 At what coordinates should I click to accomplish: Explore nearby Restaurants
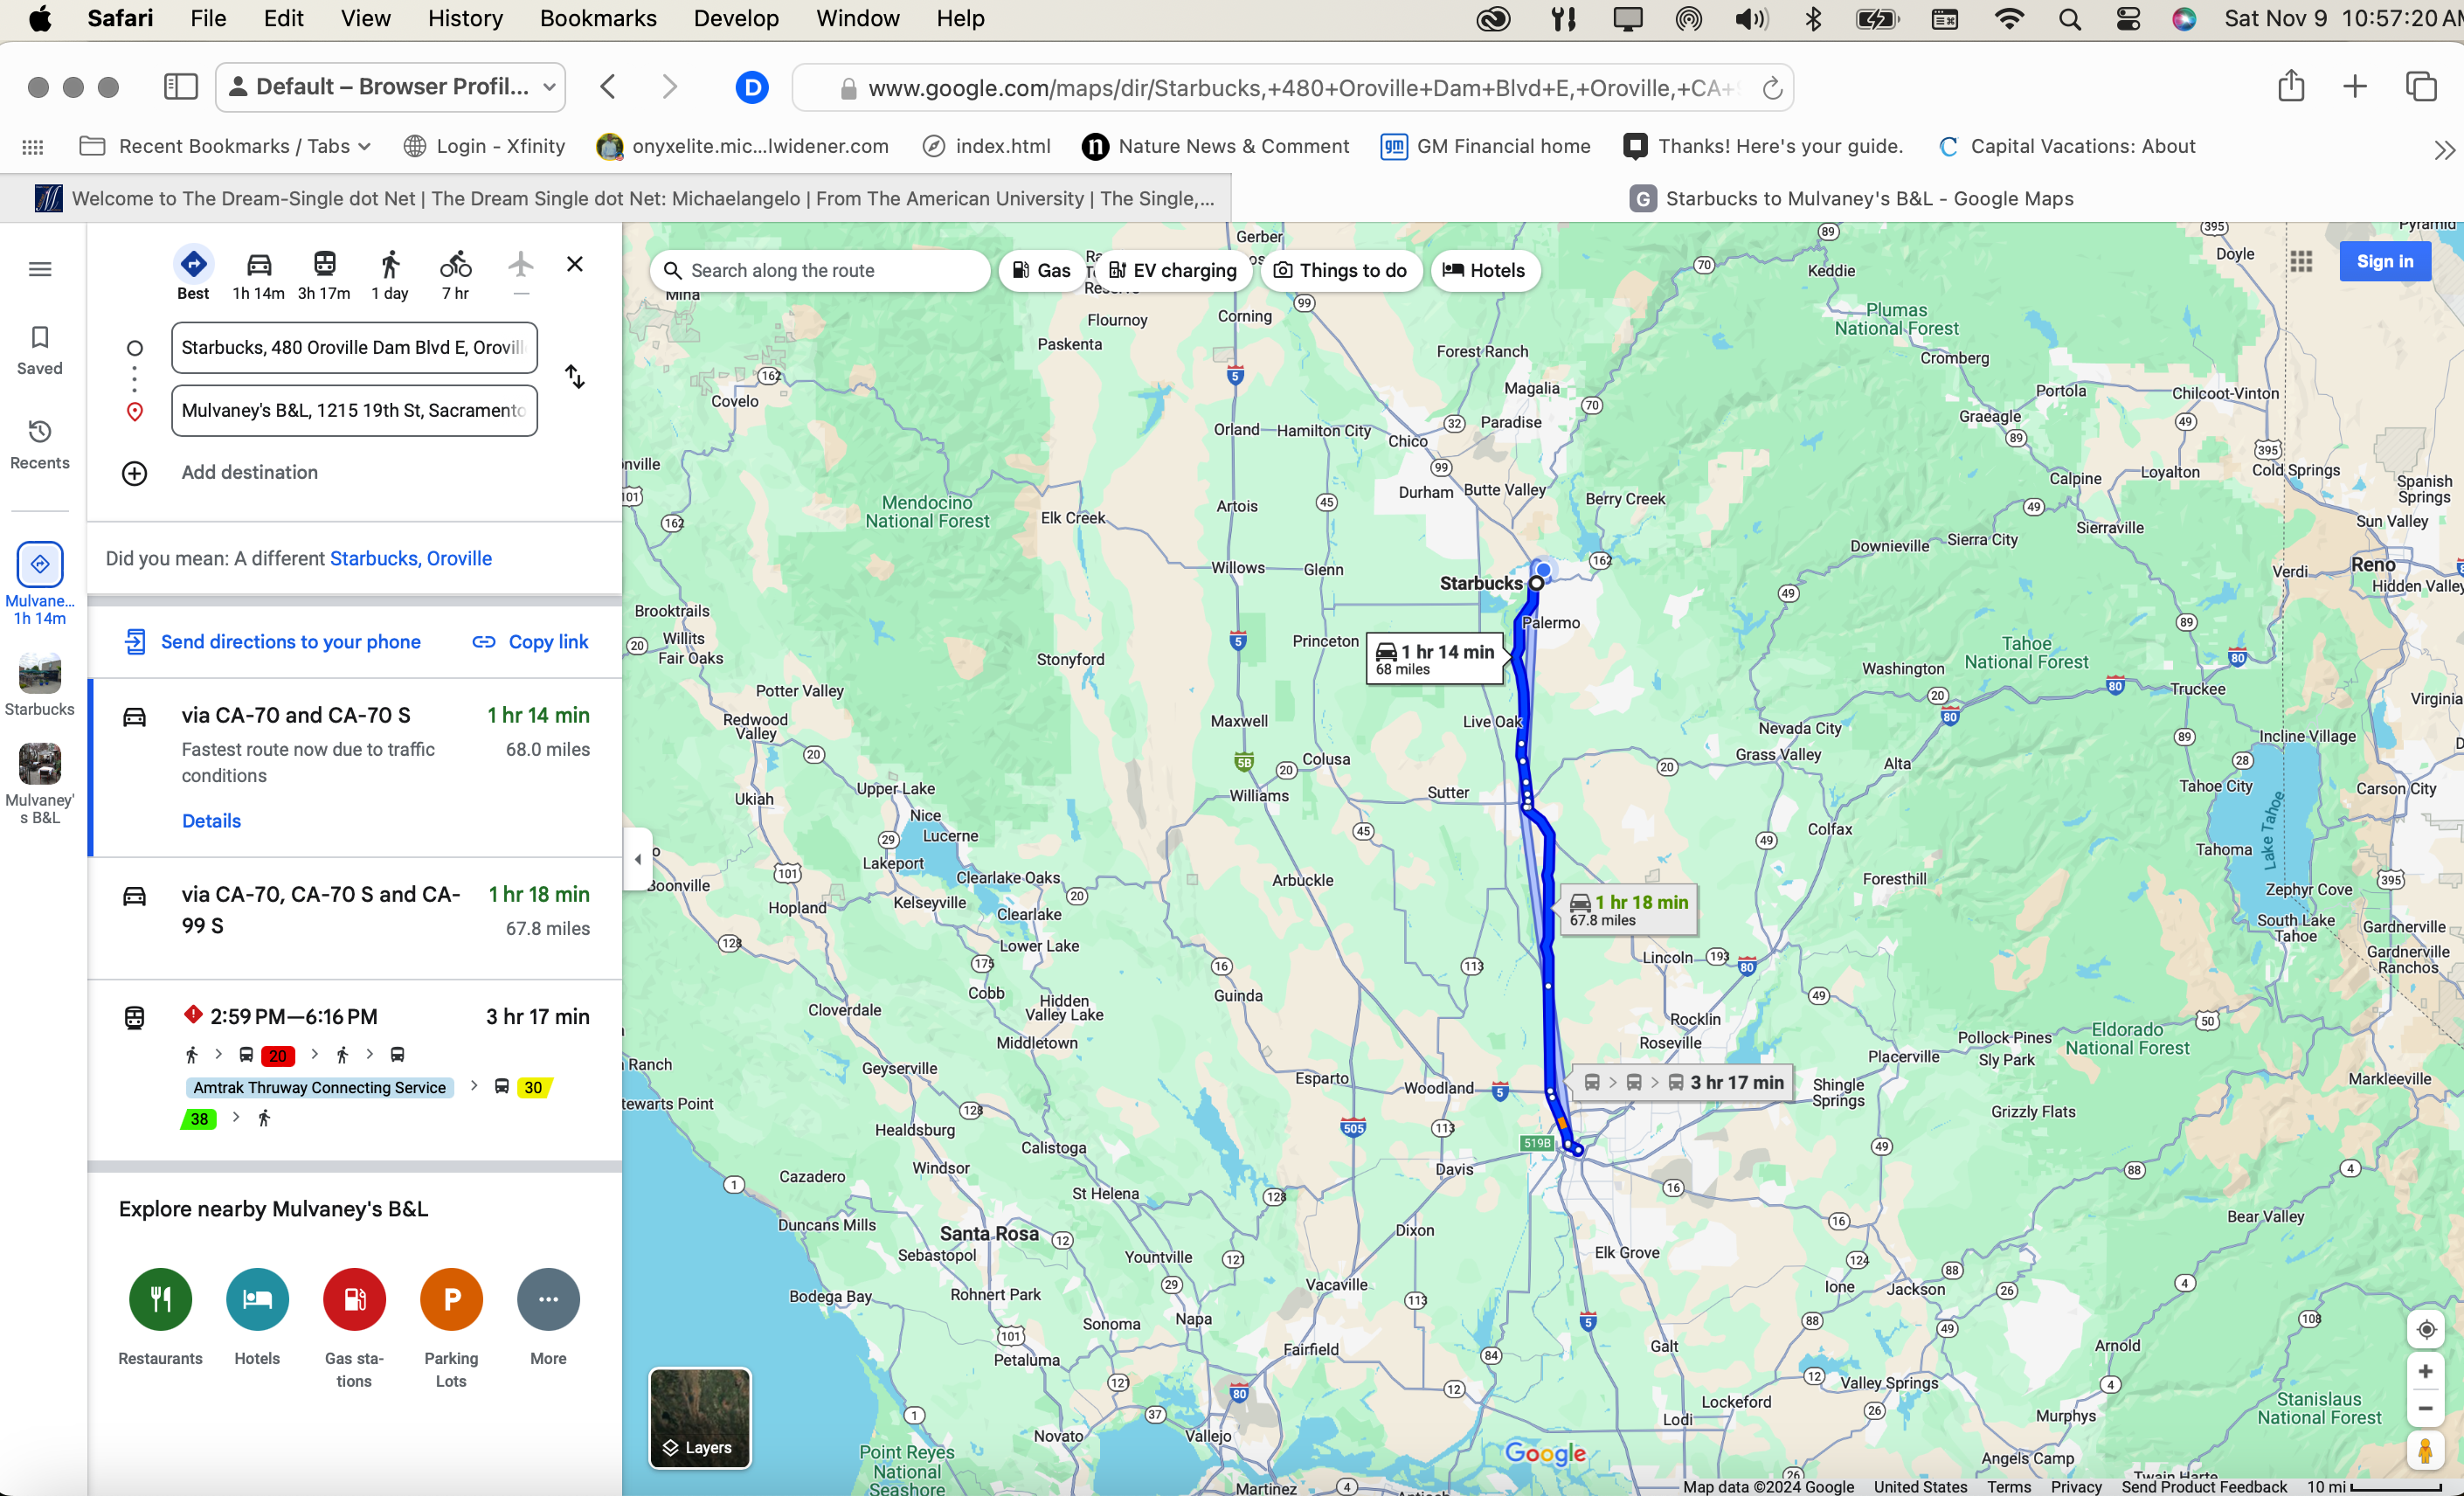(x=160, y=1317)
